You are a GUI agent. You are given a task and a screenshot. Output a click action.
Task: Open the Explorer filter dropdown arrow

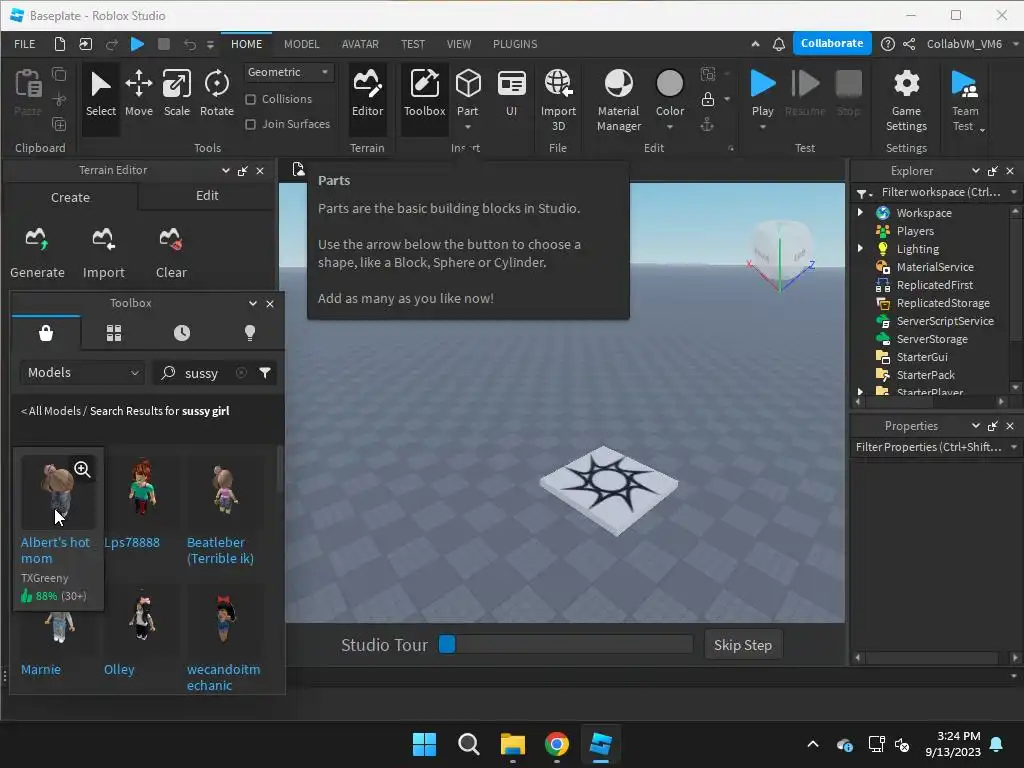point(1014,192)
